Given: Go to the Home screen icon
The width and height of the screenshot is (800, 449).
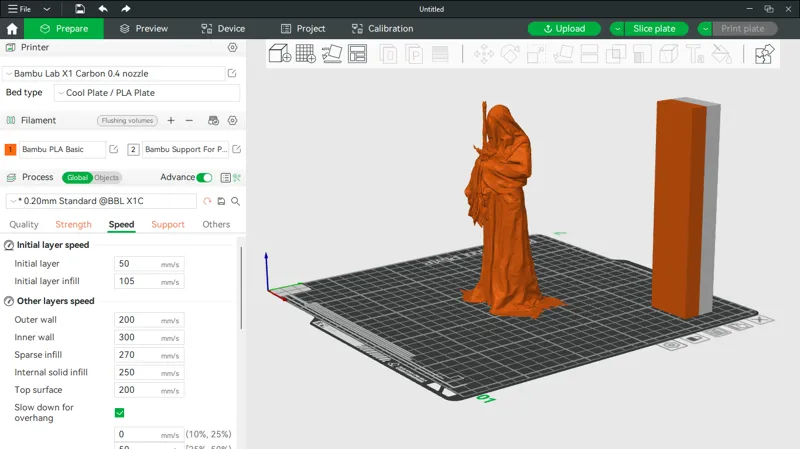Looking at the screenshot, I should (x=12, y=29).
